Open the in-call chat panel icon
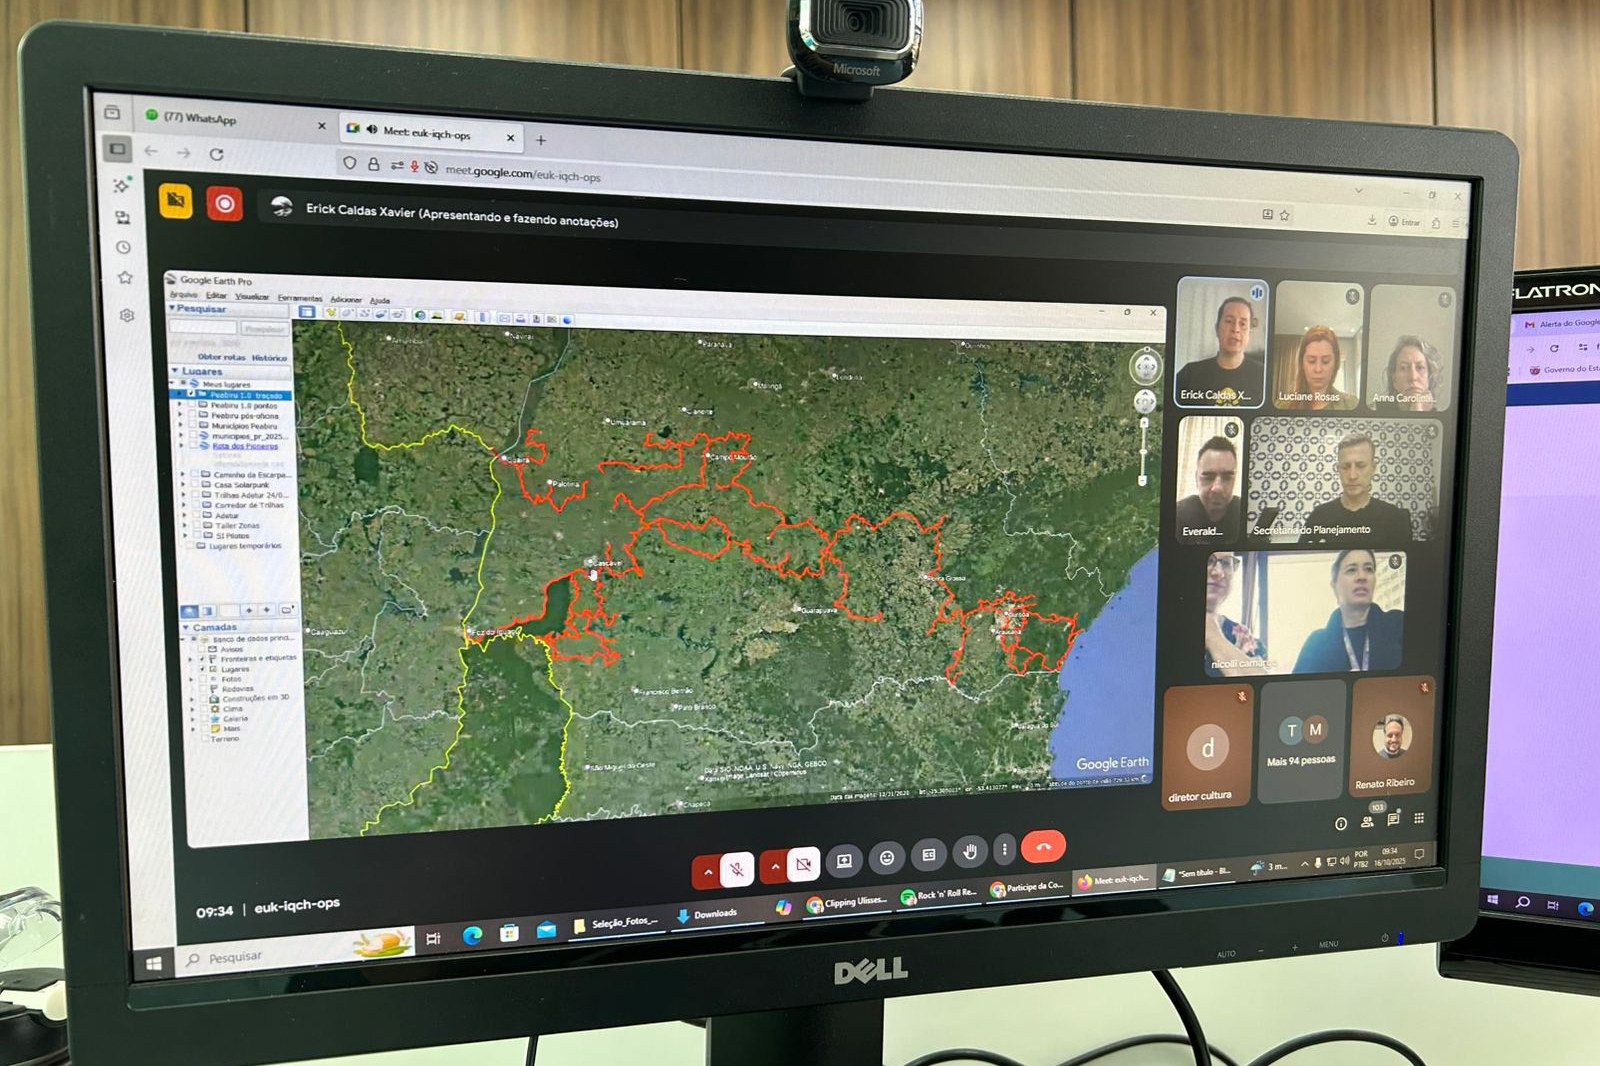Image resolution: width=1600 pixels, height=1066 pixels. [x=1393, y=820]
